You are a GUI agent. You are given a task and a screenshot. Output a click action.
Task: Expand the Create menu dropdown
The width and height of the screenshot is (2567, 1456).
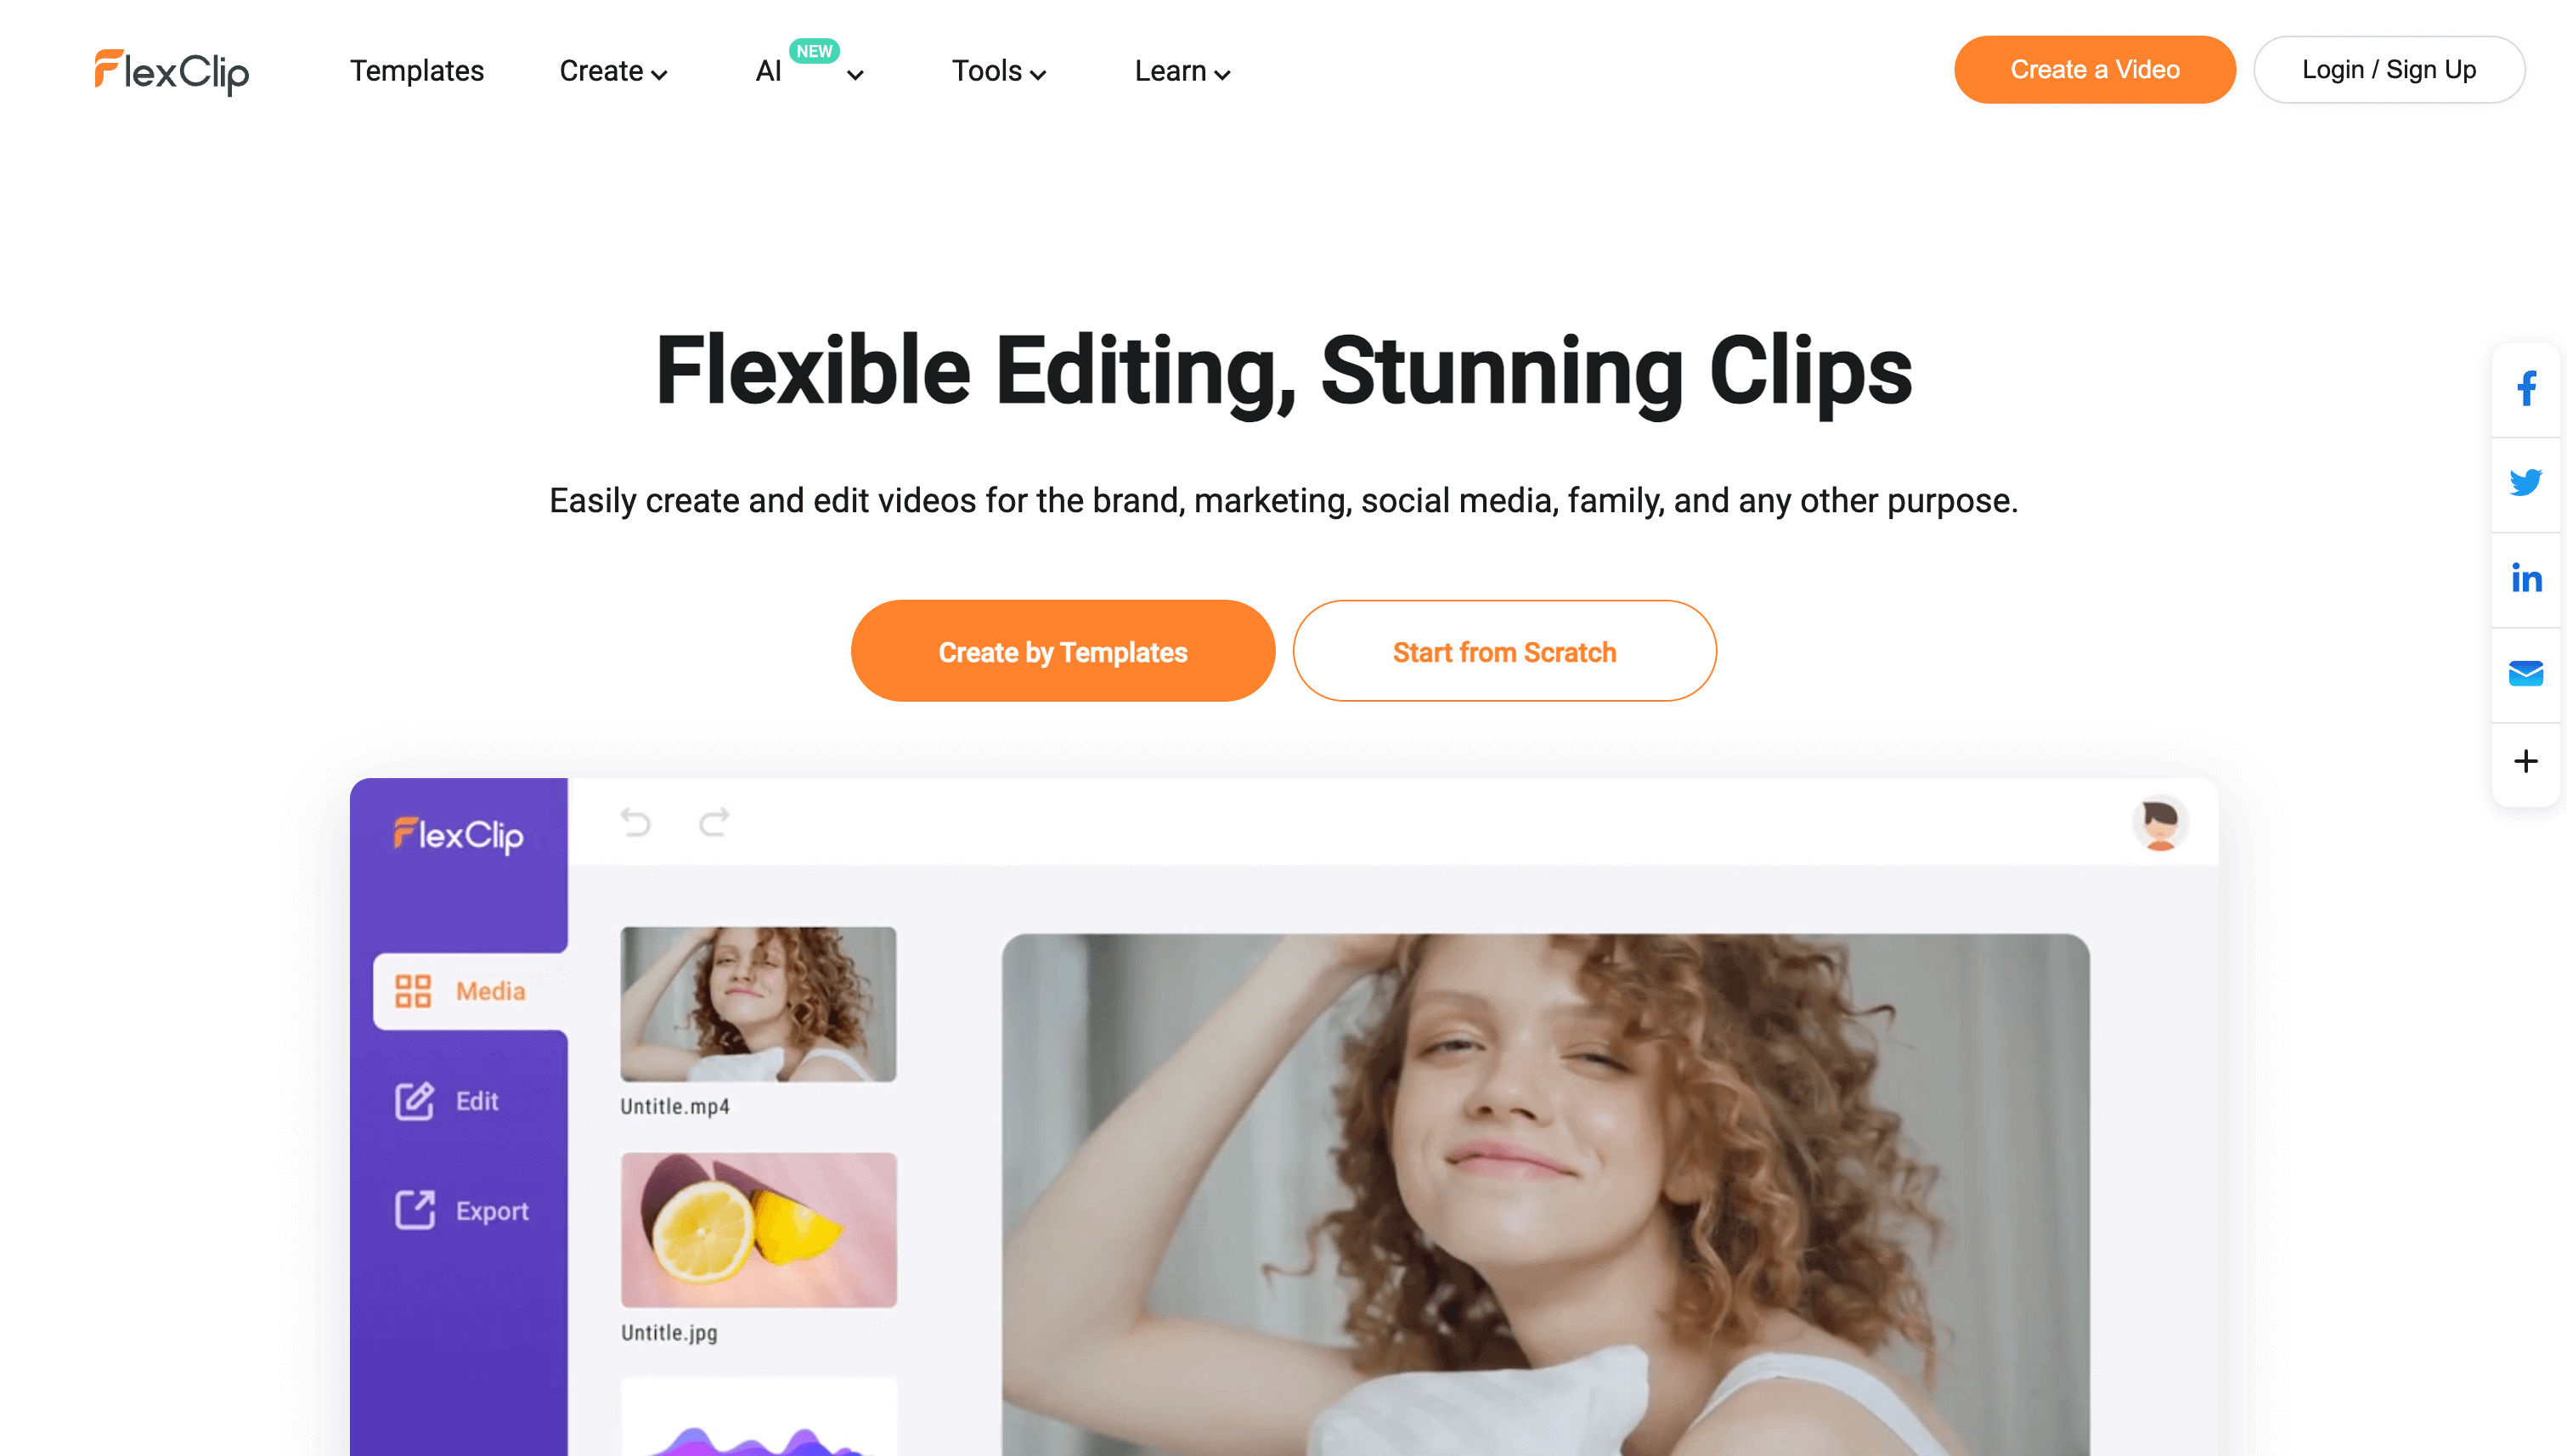pyautogui.click(x=613, y=71)
